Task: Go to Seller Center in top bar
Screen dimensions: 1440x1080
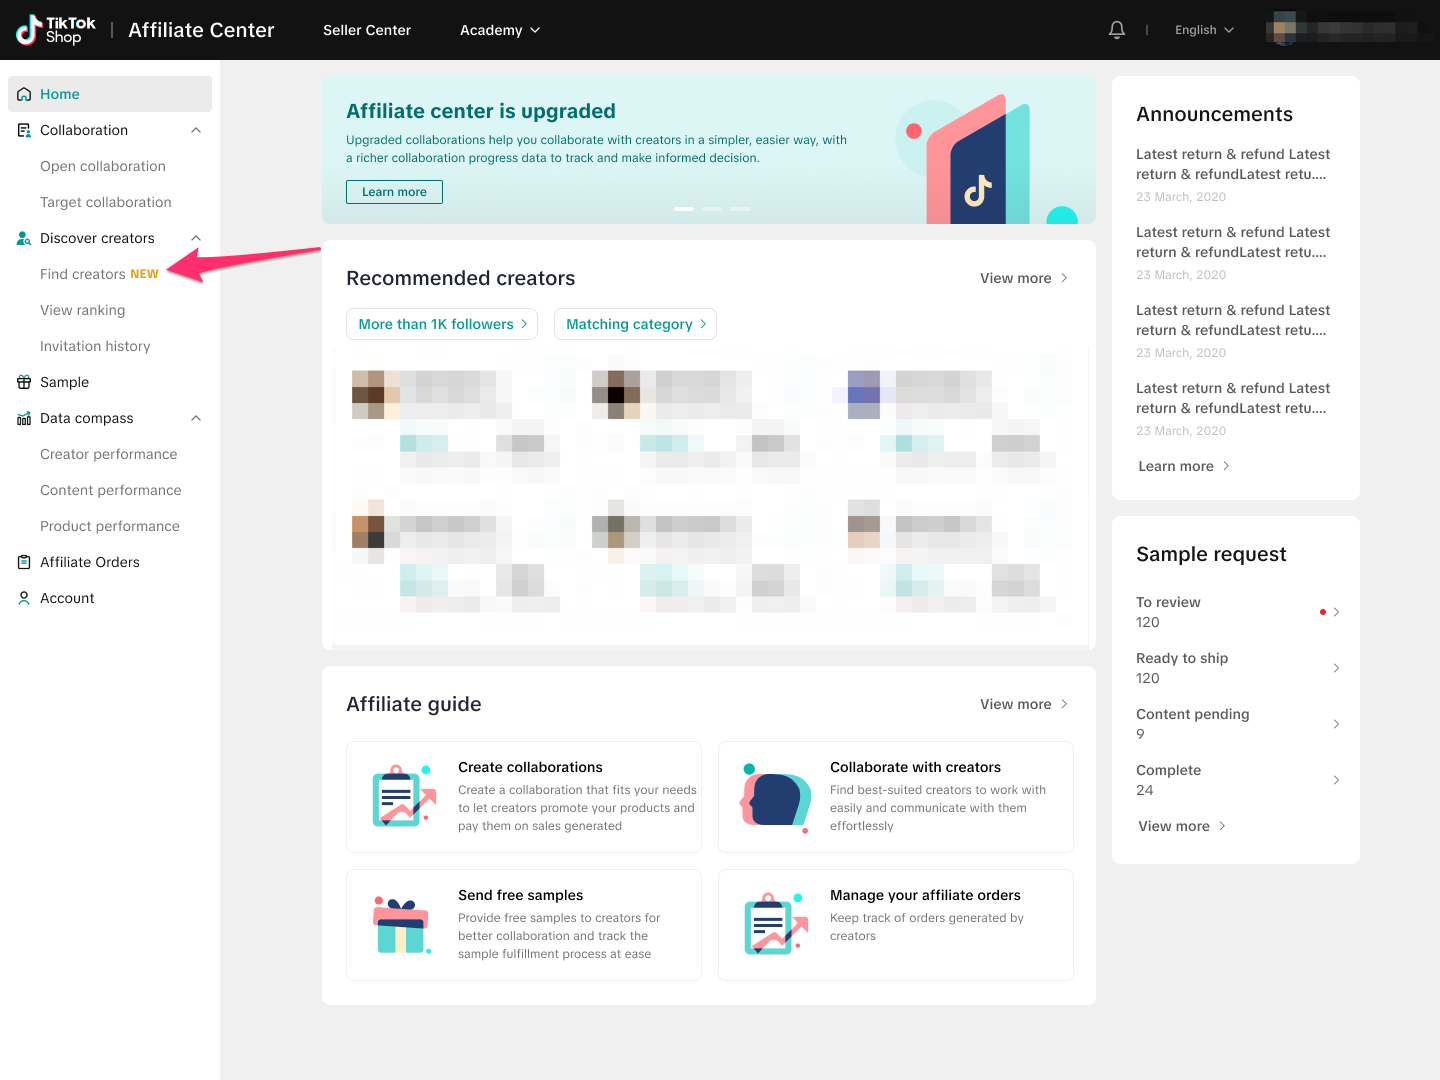Action: [366, 30]
